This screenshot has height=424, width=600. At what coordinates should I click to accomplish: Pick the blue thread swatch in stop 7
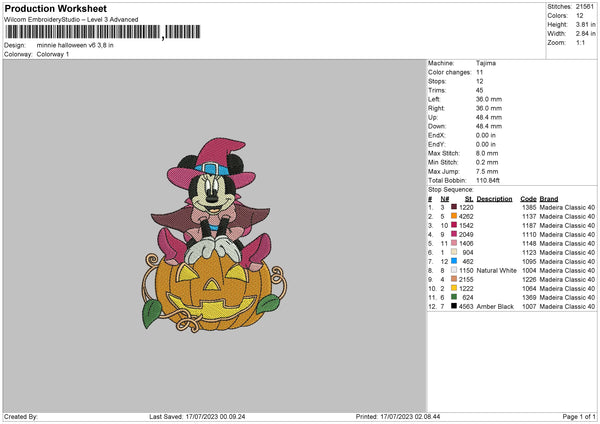tap(456, 261)
